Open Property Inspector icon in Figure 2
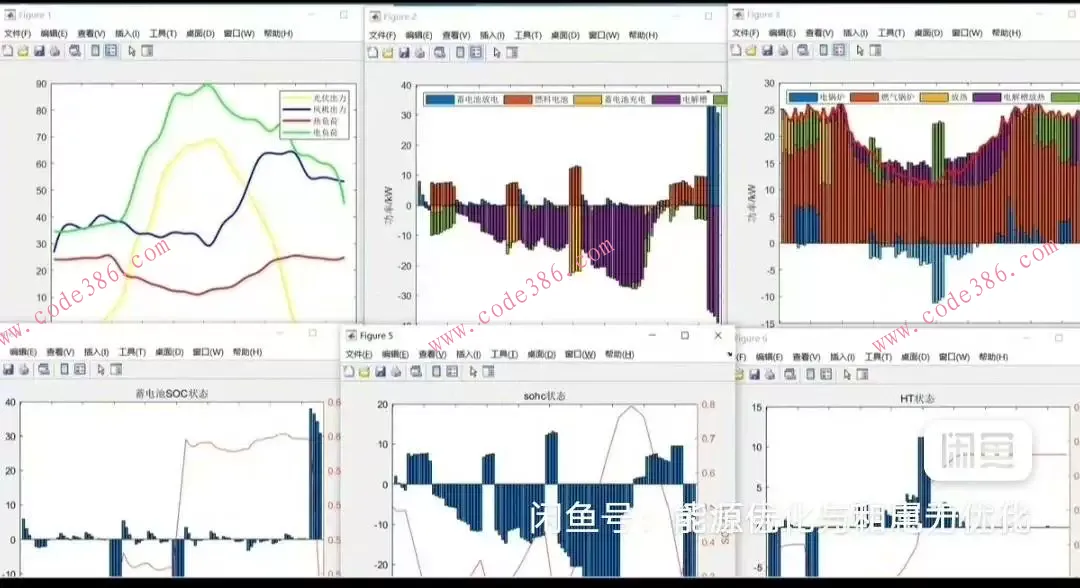1080x588 pixels. point(512,52)
